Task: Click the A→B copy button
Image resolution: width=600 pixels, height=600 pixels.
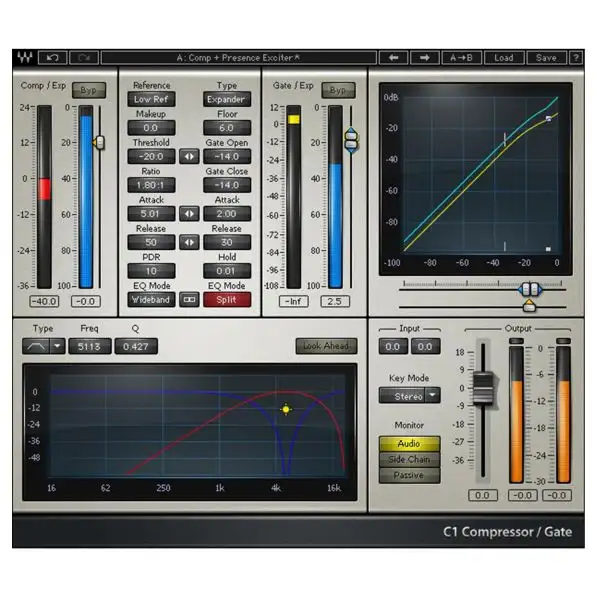Action: tap(462, 58)
